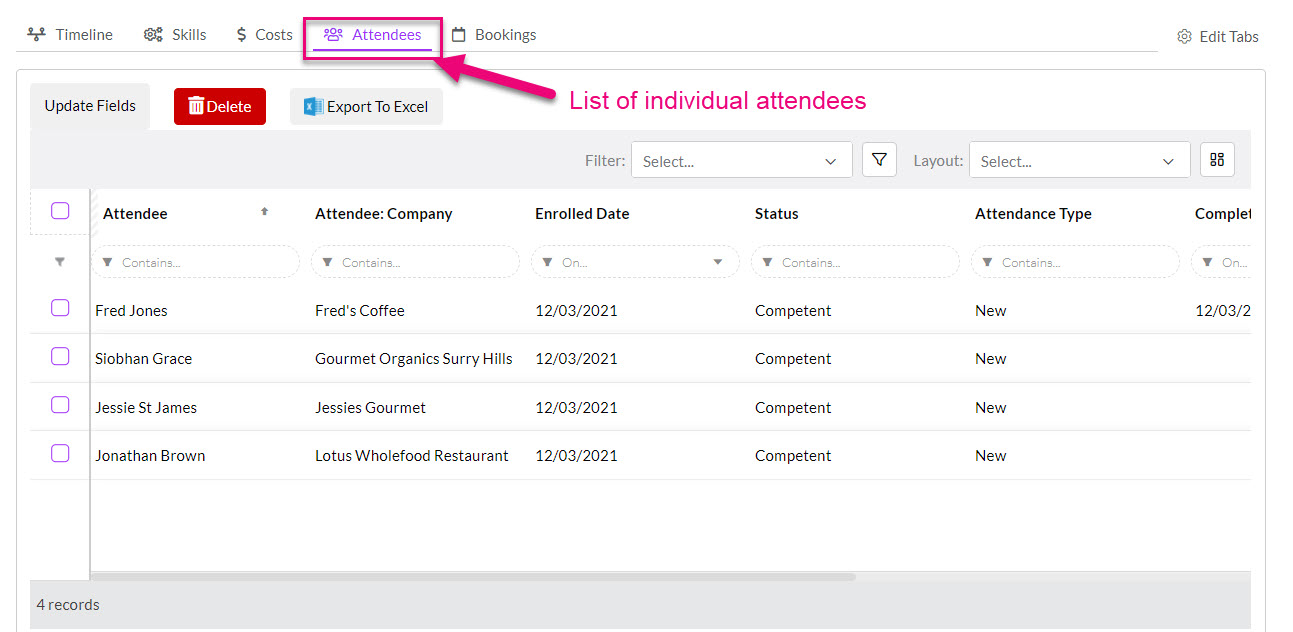The width and height of the screenshot is (1293, 632).
Task: Click filter-row funnel icon below select-all checkbox
Action: pos(60,262)
